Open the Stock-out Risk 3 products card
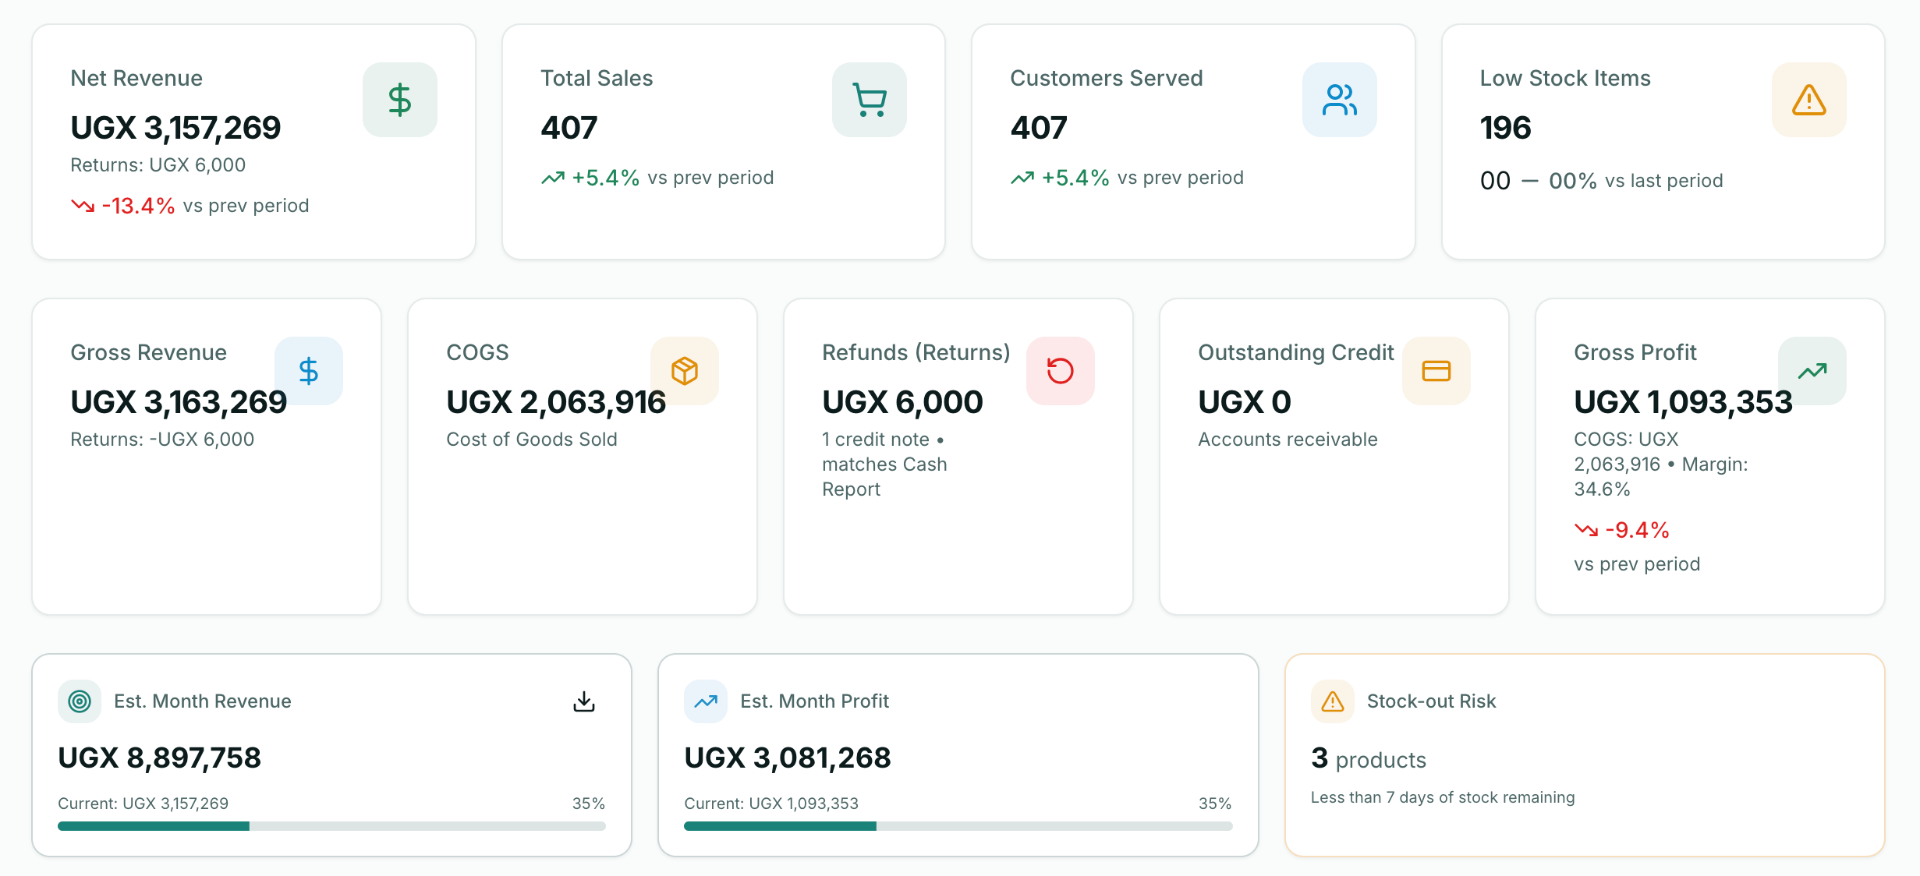 (x=1585, y=755)
